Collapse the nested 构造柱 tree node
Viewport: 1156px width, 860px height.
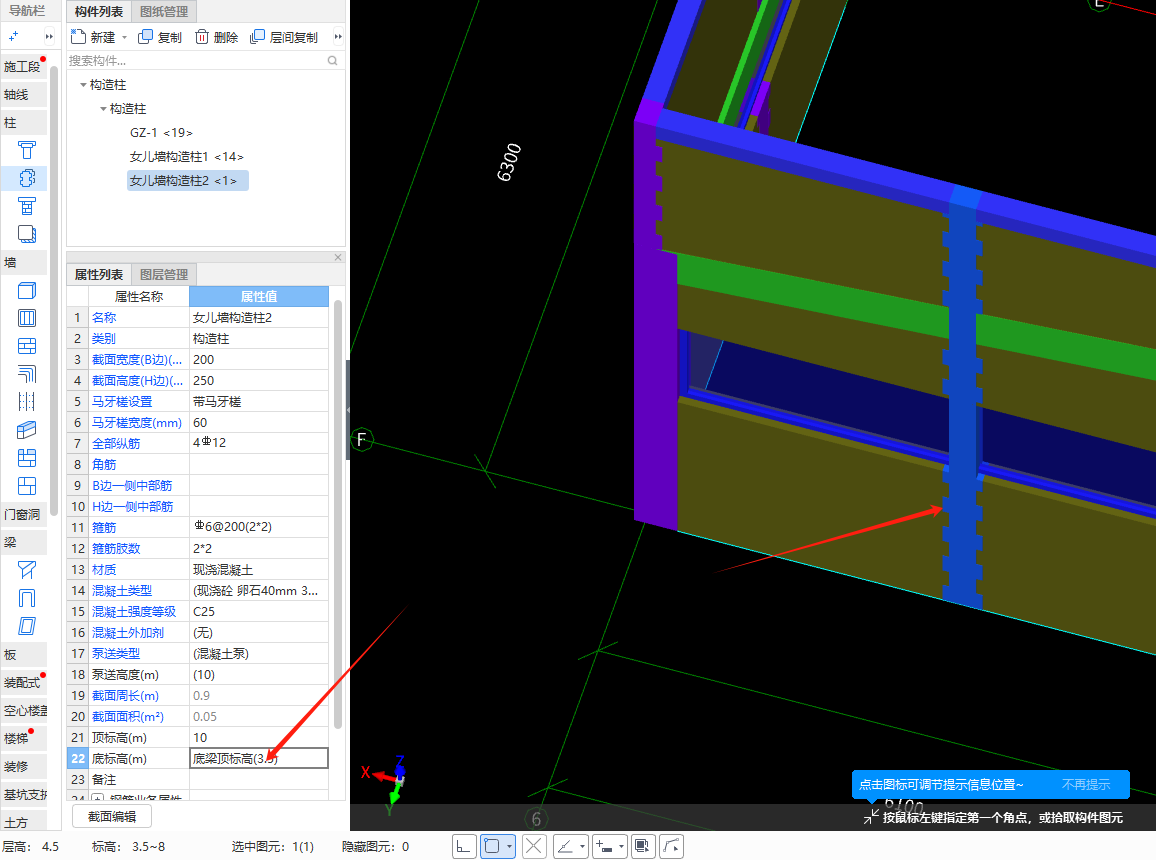(x=103, y=108)
